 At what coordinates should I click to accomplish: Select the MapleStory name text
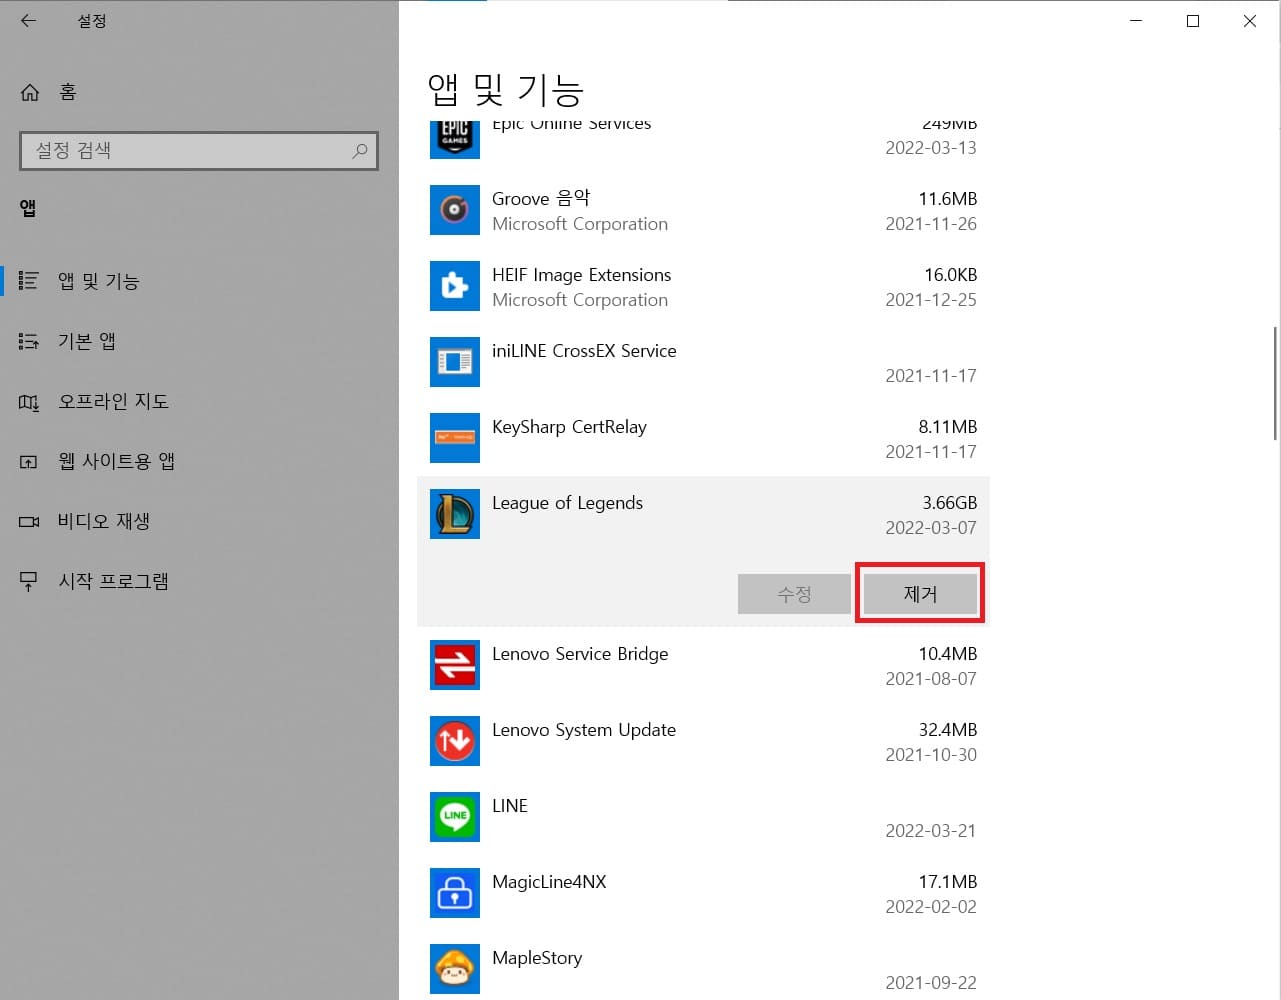coord(537,958)
